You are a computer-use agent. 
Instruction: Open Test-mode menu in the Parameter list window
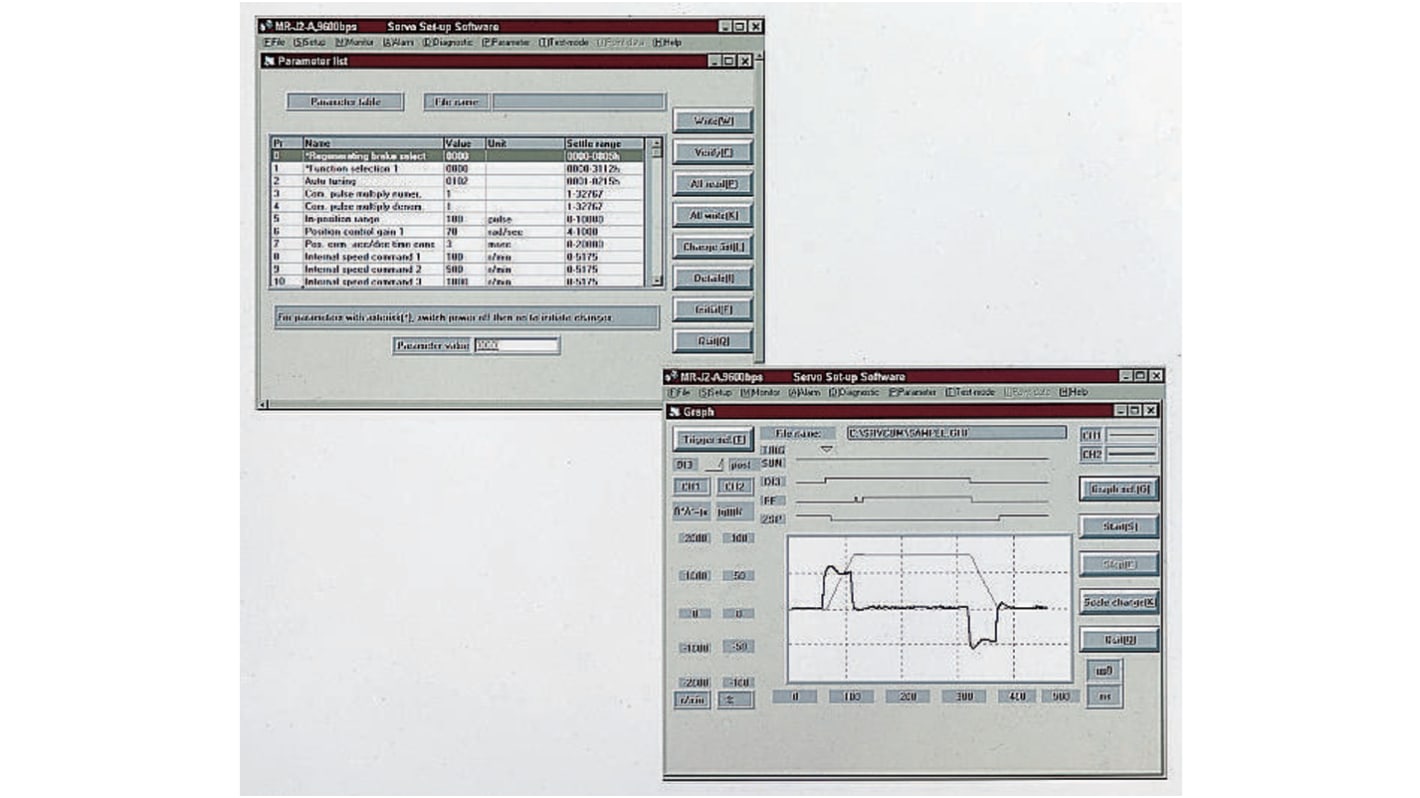tap(565, 43)
